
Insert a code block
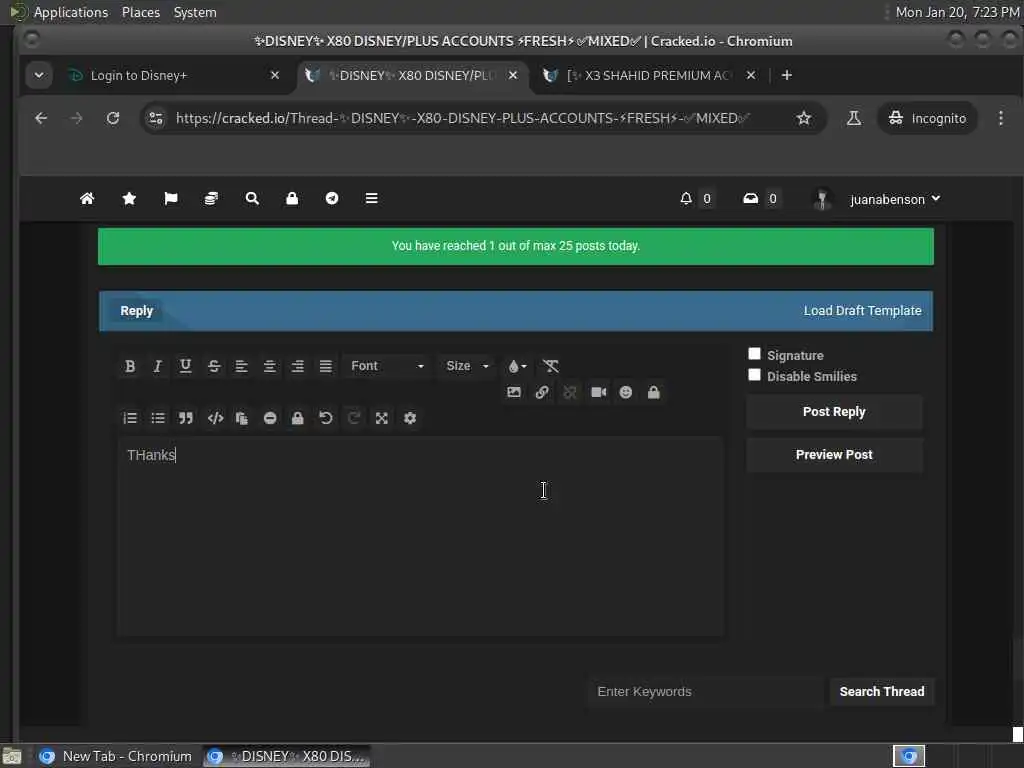(216, 419)
